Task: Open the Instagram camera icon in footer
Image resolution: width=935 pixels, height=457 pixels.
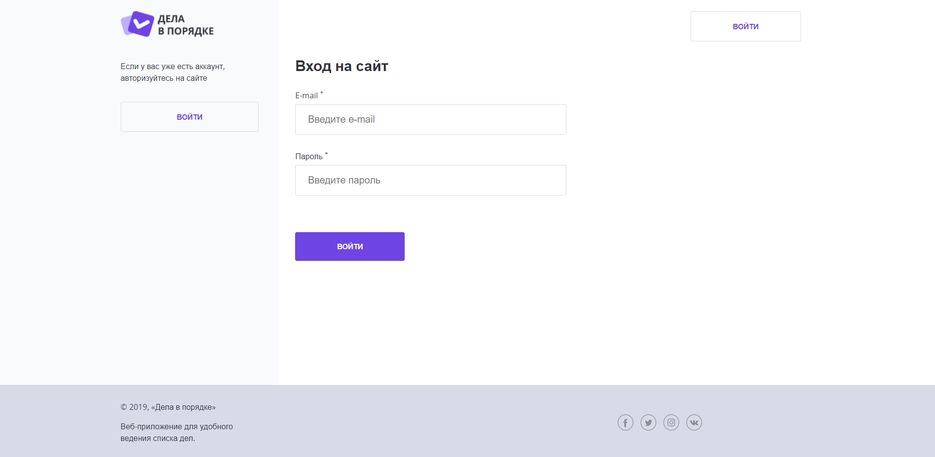Action: 671,423
